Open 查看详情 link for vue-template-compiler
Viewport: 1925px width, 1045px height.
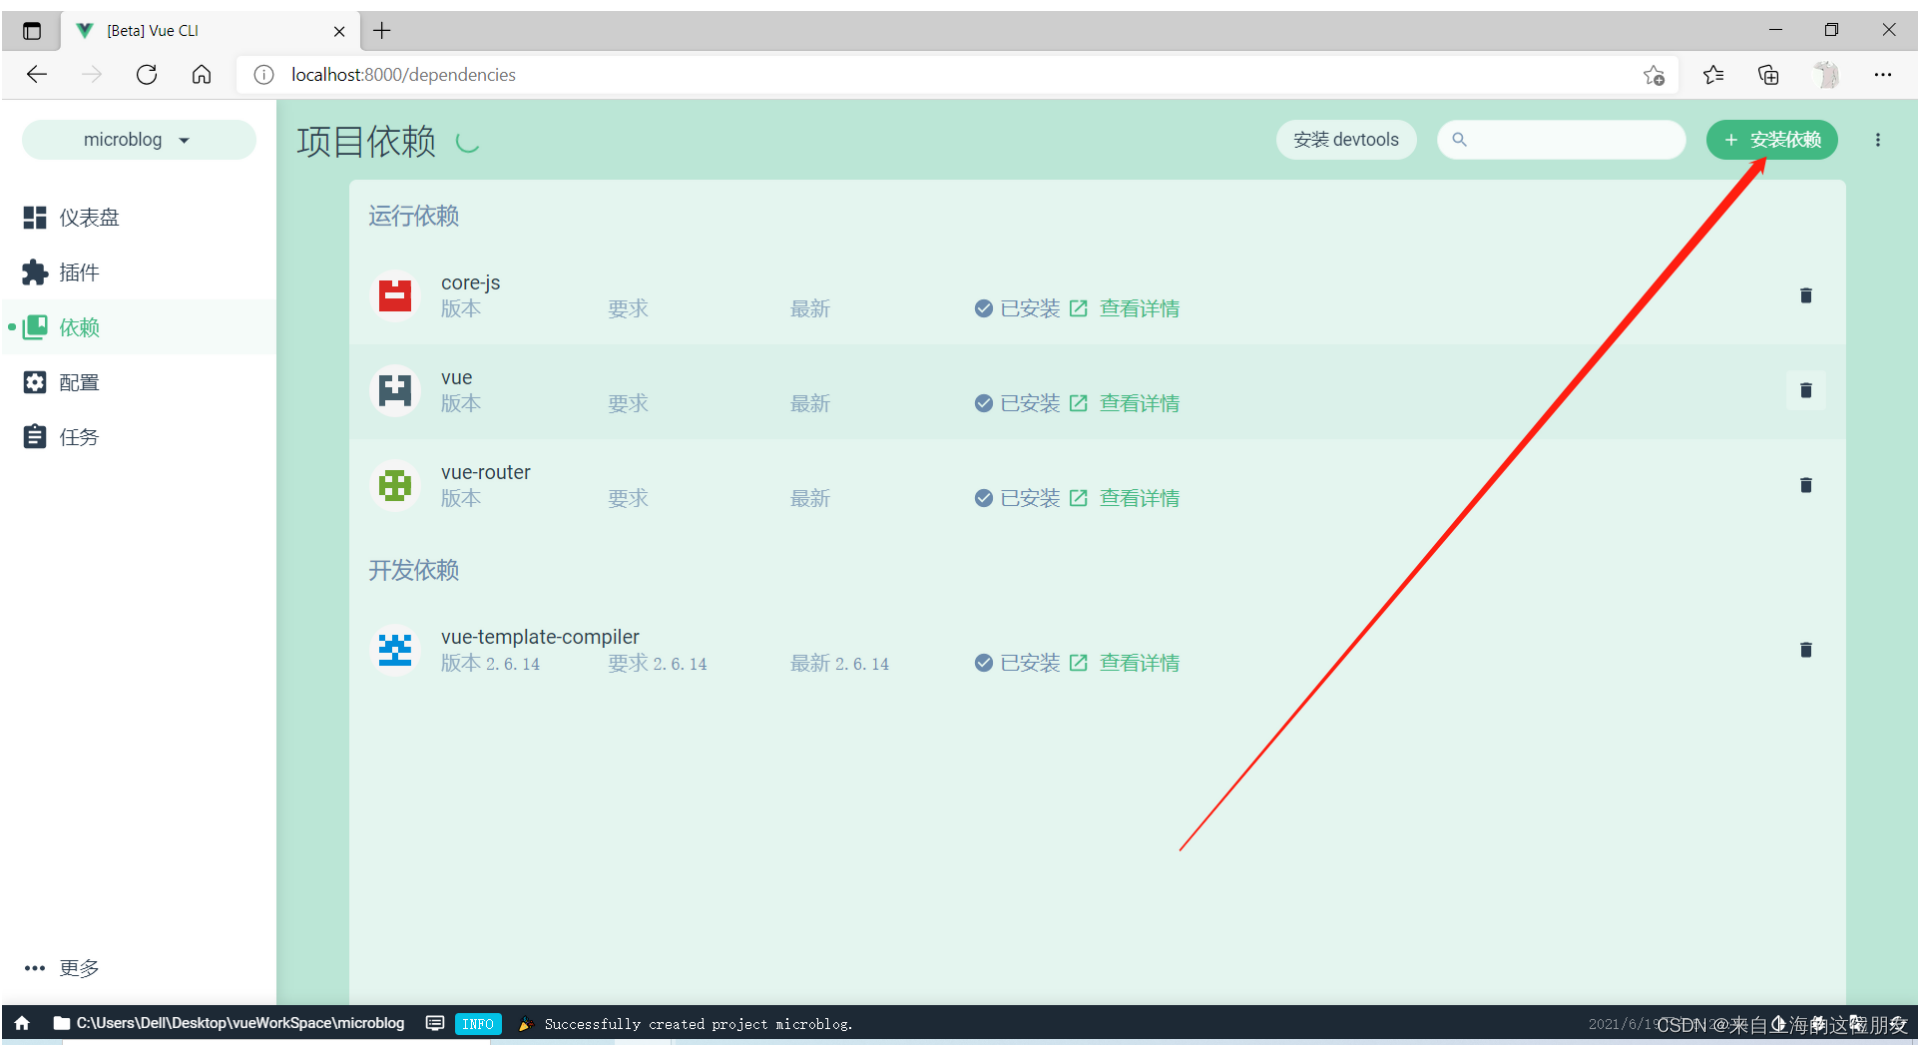click(x=1125, y=663)
